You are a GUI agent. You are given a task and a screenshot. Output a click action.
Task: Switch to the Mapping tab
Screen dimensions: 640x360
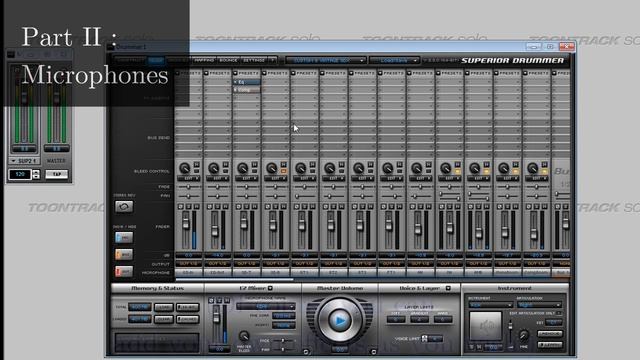click(204, 60)
